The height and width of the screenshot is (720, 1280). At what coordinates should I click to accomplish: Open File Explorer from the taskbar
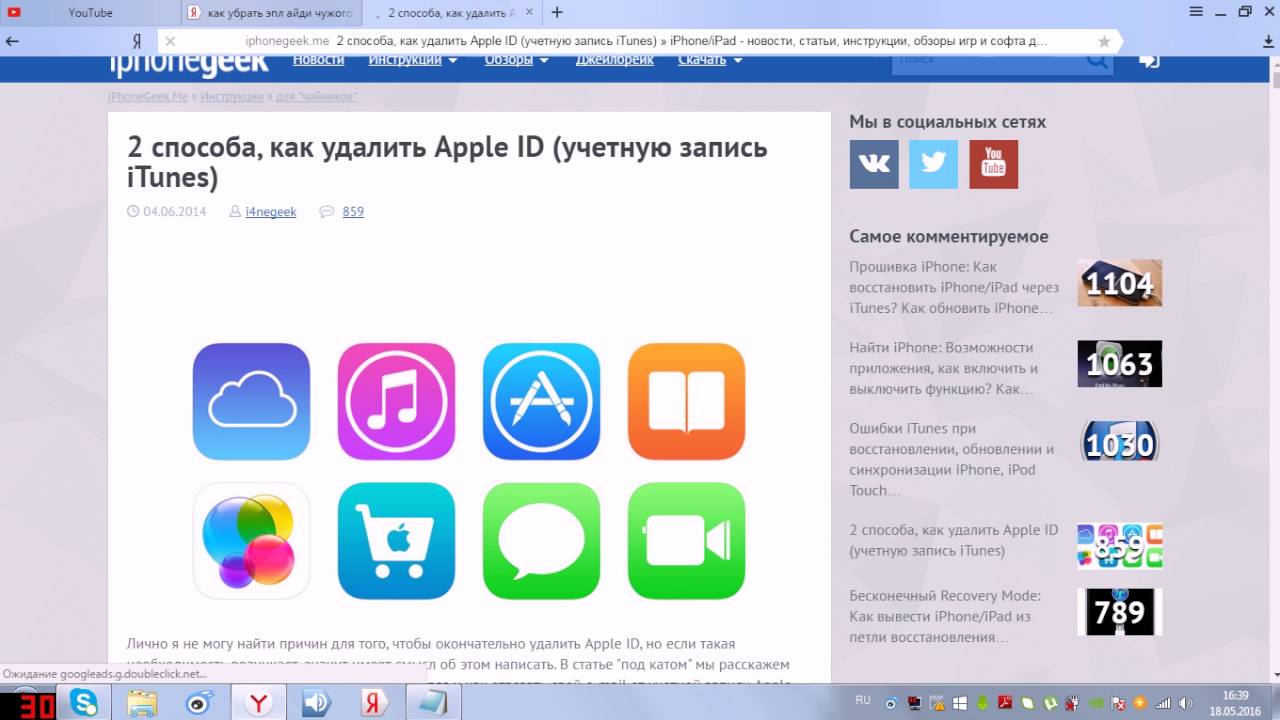142,703
